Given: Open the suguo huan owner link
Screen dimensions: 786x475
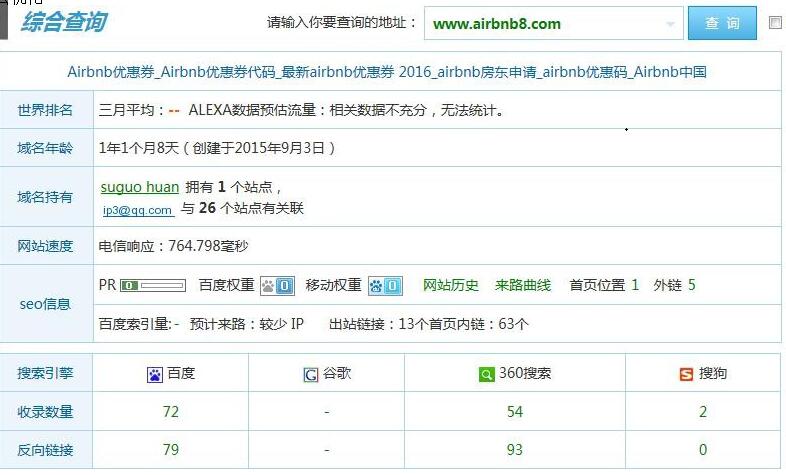Looking at the screenshot, I should coord(140,187).
